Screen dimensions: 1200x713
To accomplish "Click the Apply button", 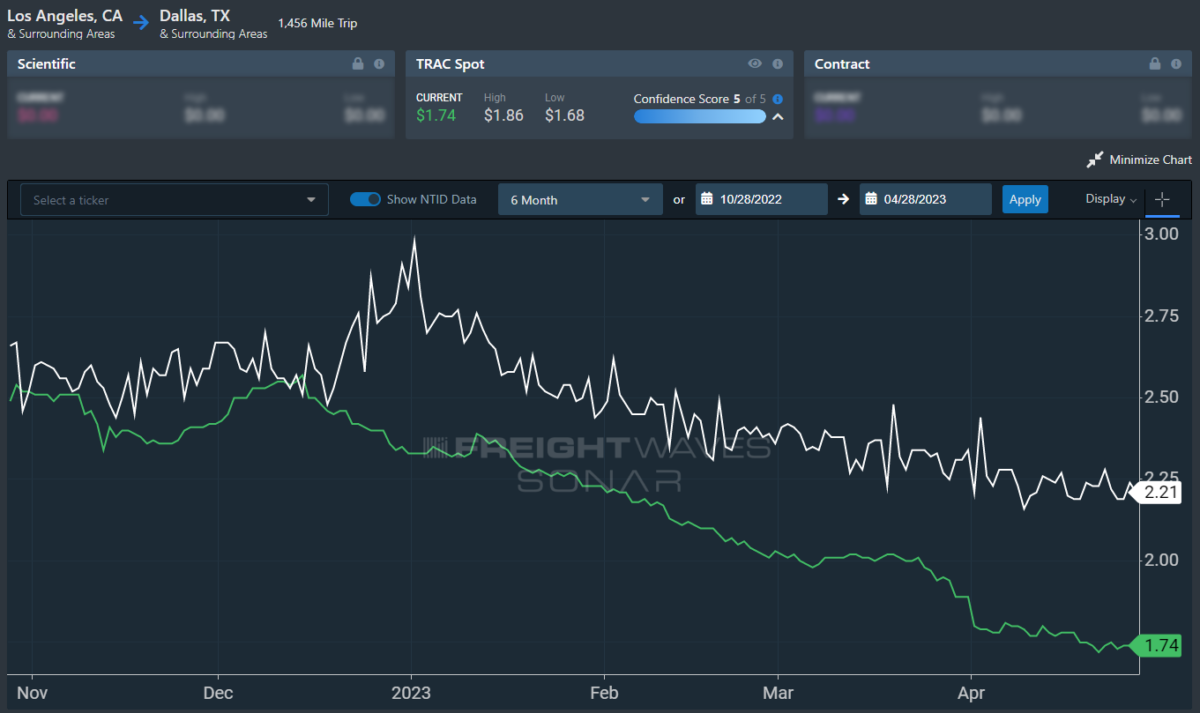I will (1025, 199).
